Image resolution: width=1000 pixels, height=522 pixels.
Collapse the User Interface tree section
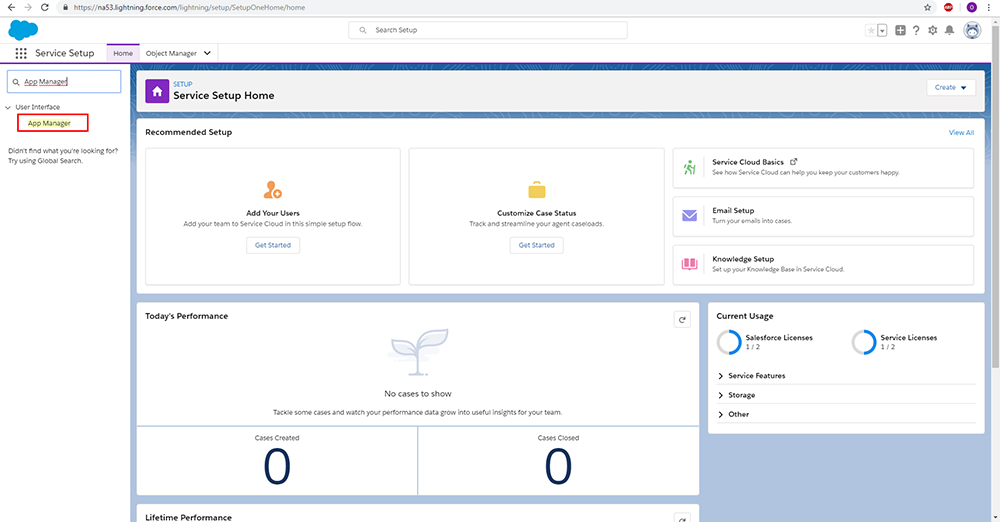(x=8, y=107)
